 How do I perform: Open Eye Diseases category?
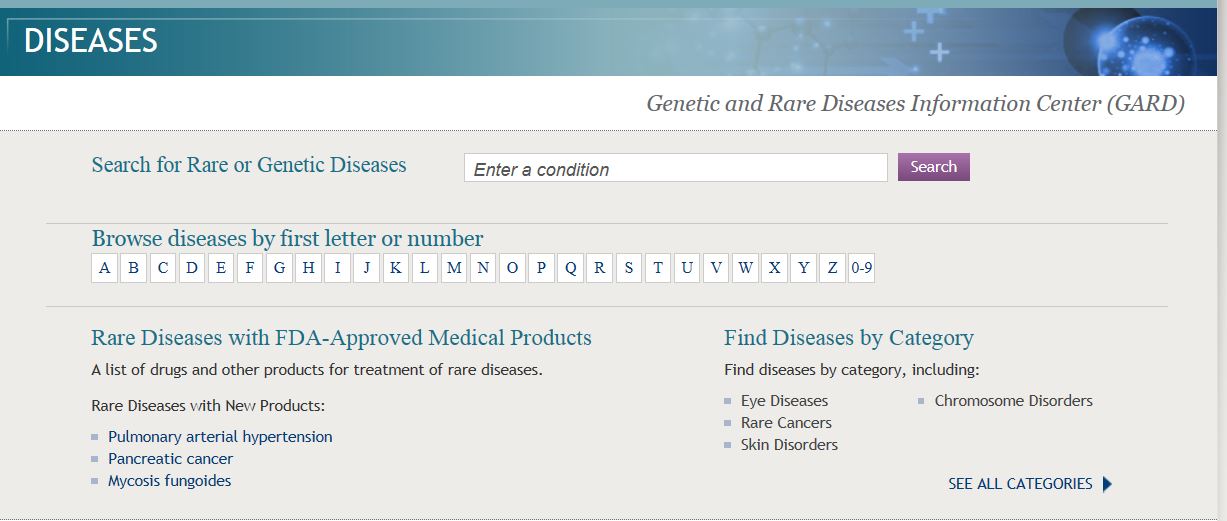tap(784, 401)
